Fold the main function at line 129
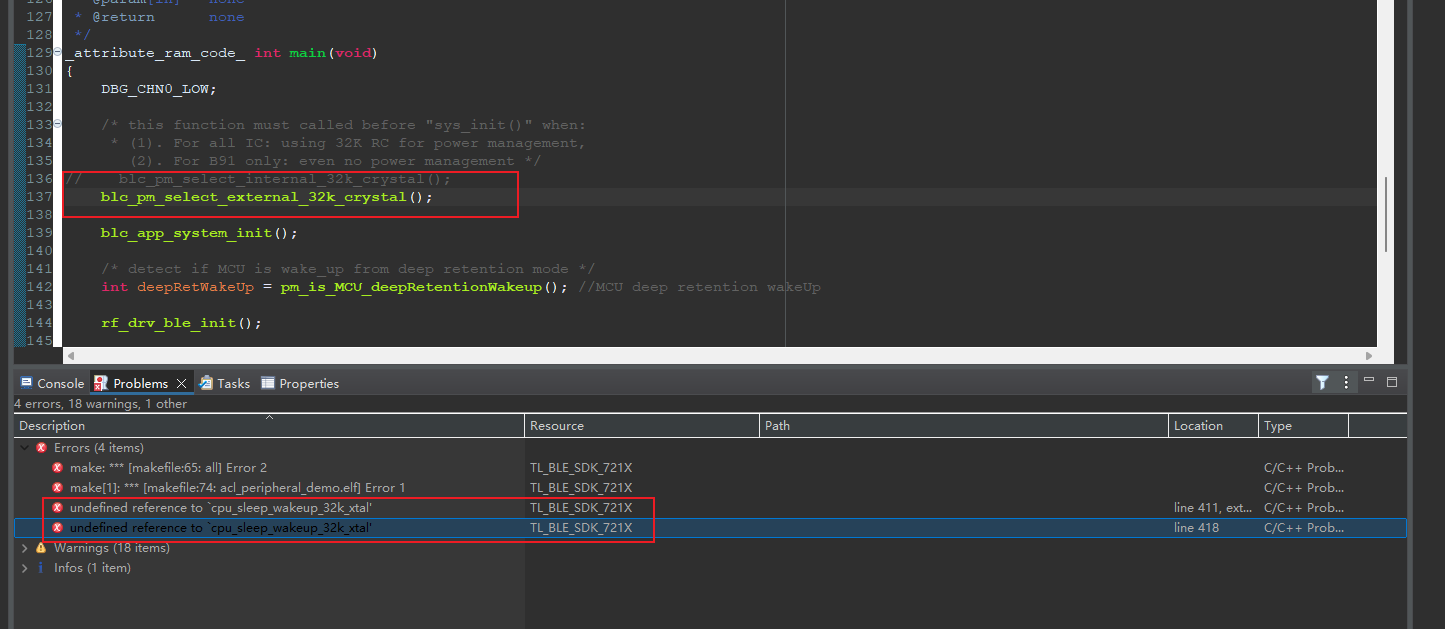The image size is (1445, 629). pyautogui.click(x=58, y=52)
